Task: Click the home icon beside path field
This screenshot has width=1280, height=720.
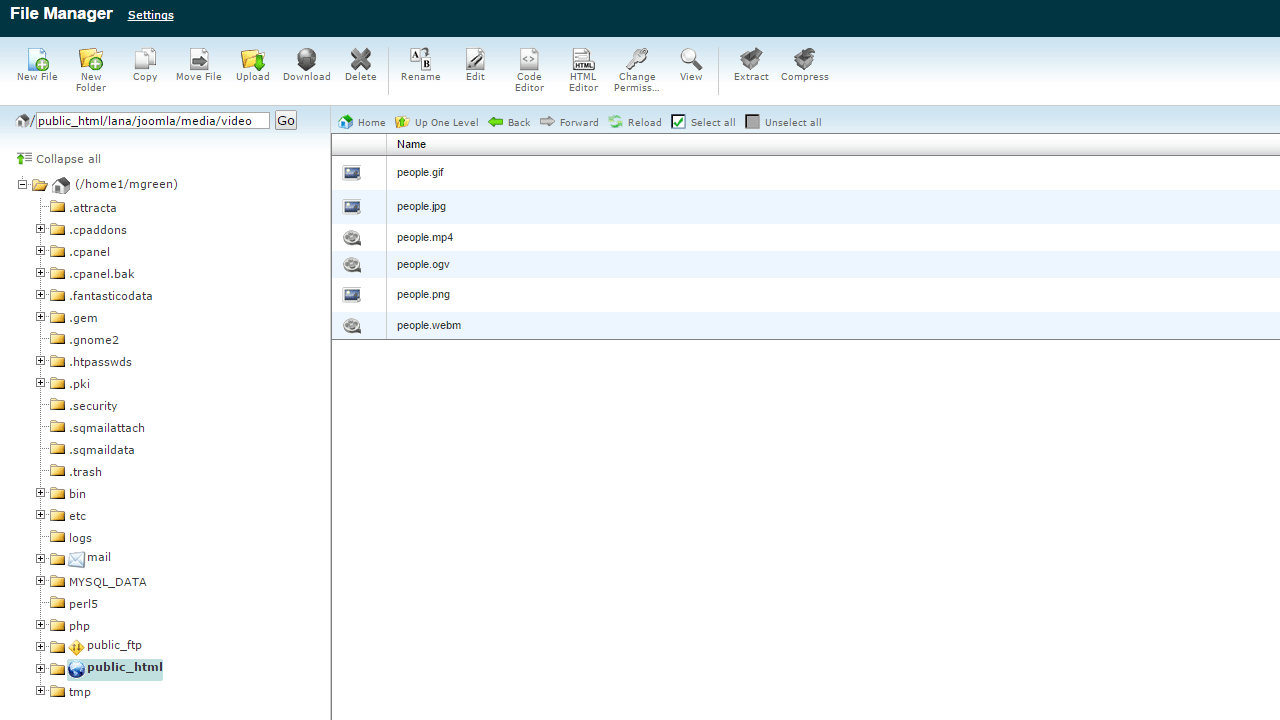Action: coord(23,121)
